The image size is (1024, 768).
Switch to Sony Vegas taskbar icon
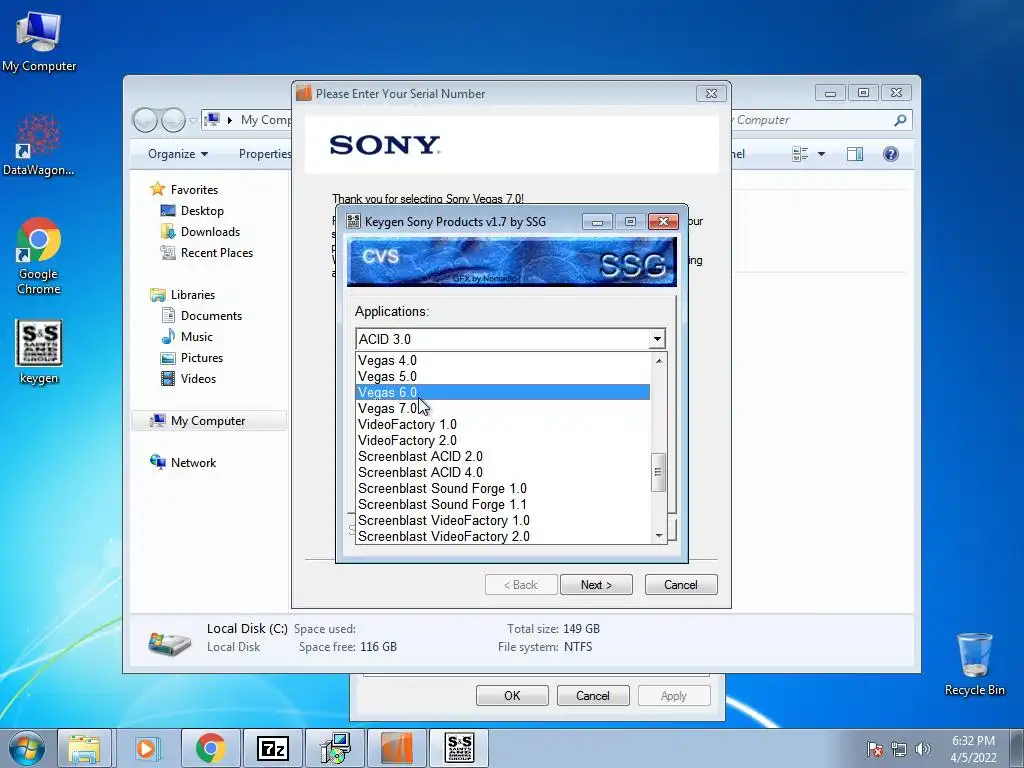(x=397, y=748)
